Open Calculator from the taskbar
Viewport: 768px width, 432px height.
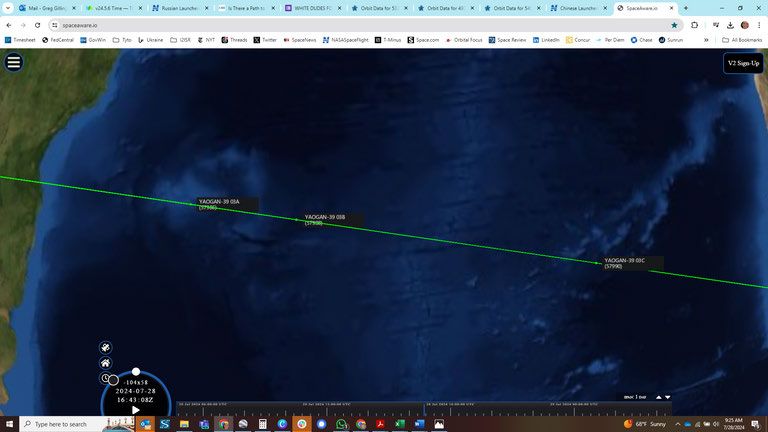(x=263, y=424)
